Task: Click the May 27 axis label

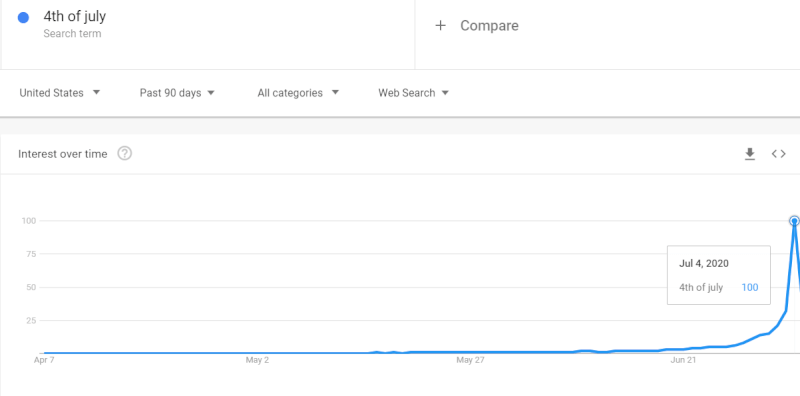Action: click(x=470, y=361)
